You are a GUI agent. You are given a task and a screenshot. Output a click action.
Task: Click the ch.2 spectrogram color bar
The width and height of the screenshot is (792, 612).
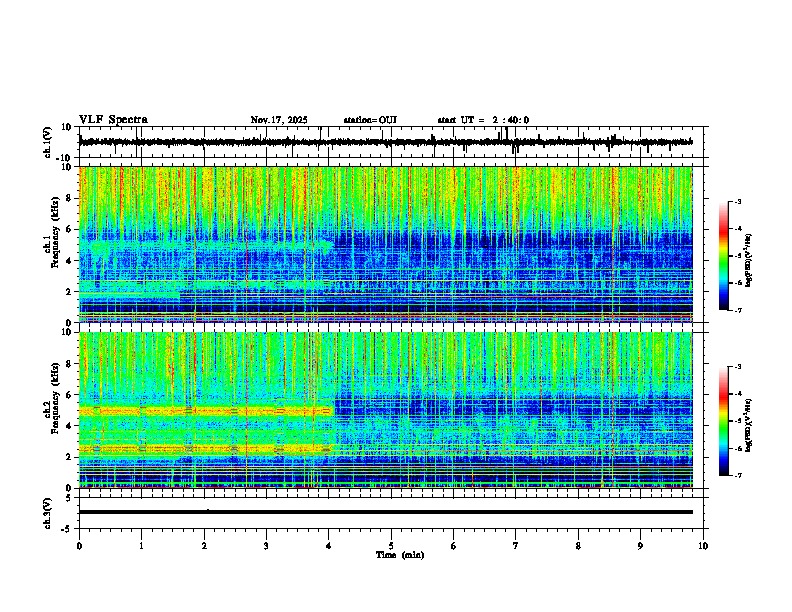(x=724, y=421)
